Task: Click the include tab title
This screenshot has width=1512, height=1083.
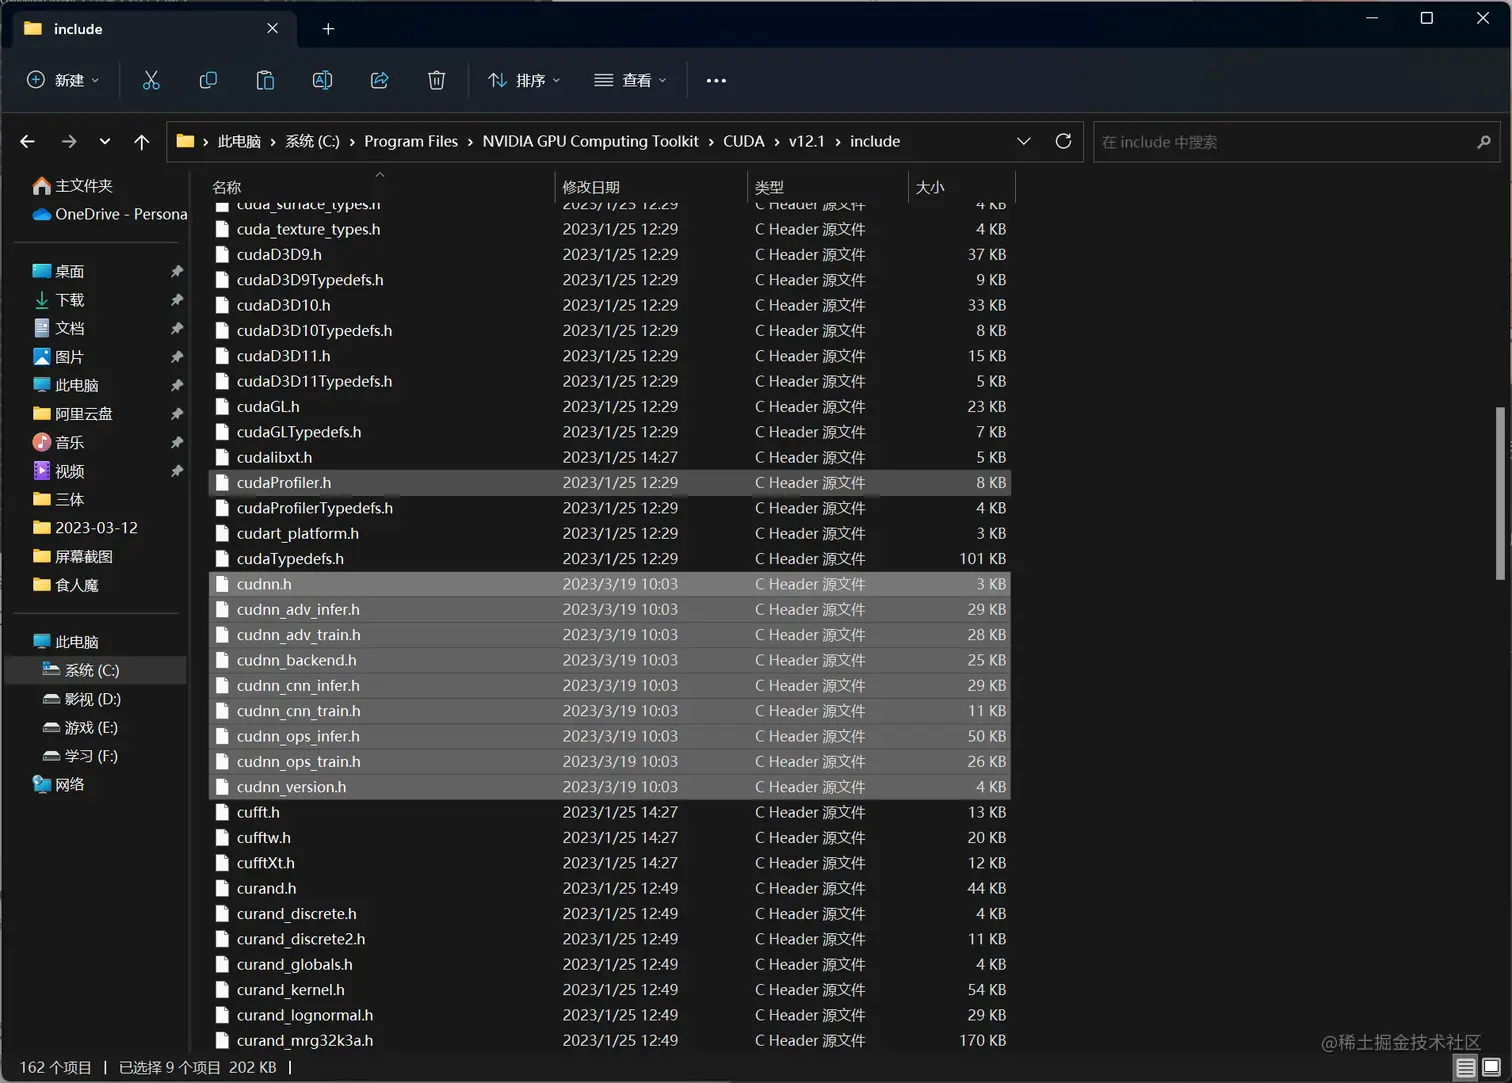Action: click(x=78, y=29)
